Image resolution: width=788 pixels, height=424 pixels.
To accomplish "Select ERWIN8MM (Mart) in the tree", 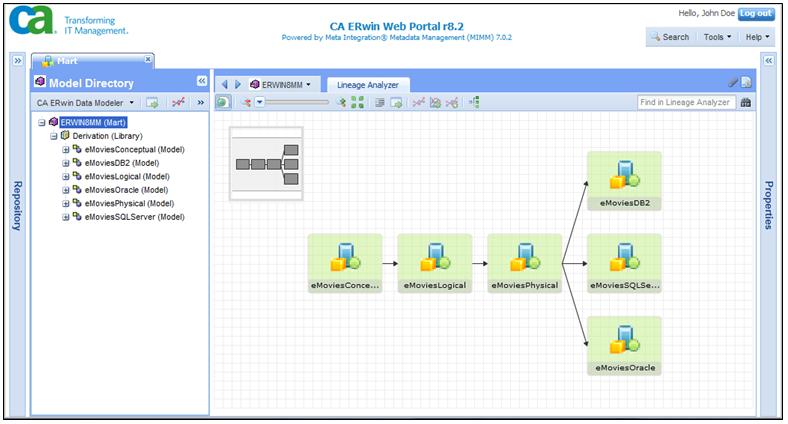I will pos(93,122).
